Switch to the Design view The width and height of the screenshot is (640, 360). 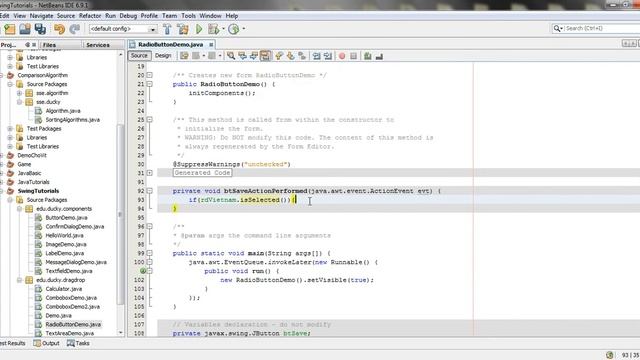pos(163,56)
